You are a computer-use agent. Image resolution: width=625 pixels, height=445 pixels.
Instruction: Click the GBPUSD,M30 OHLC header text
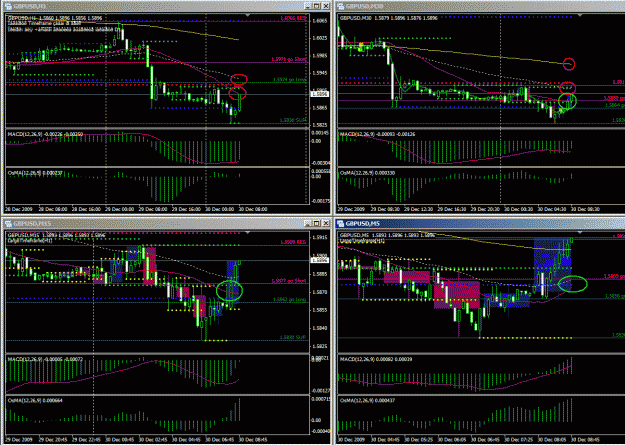(x=389, y=18)
